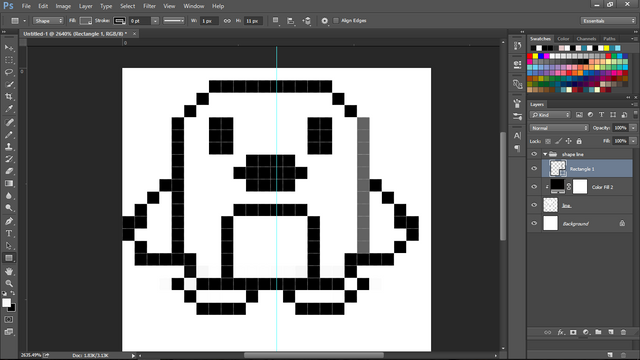640x360 pixels.
Task: Create new group folder icon
Action: point(598,332)
